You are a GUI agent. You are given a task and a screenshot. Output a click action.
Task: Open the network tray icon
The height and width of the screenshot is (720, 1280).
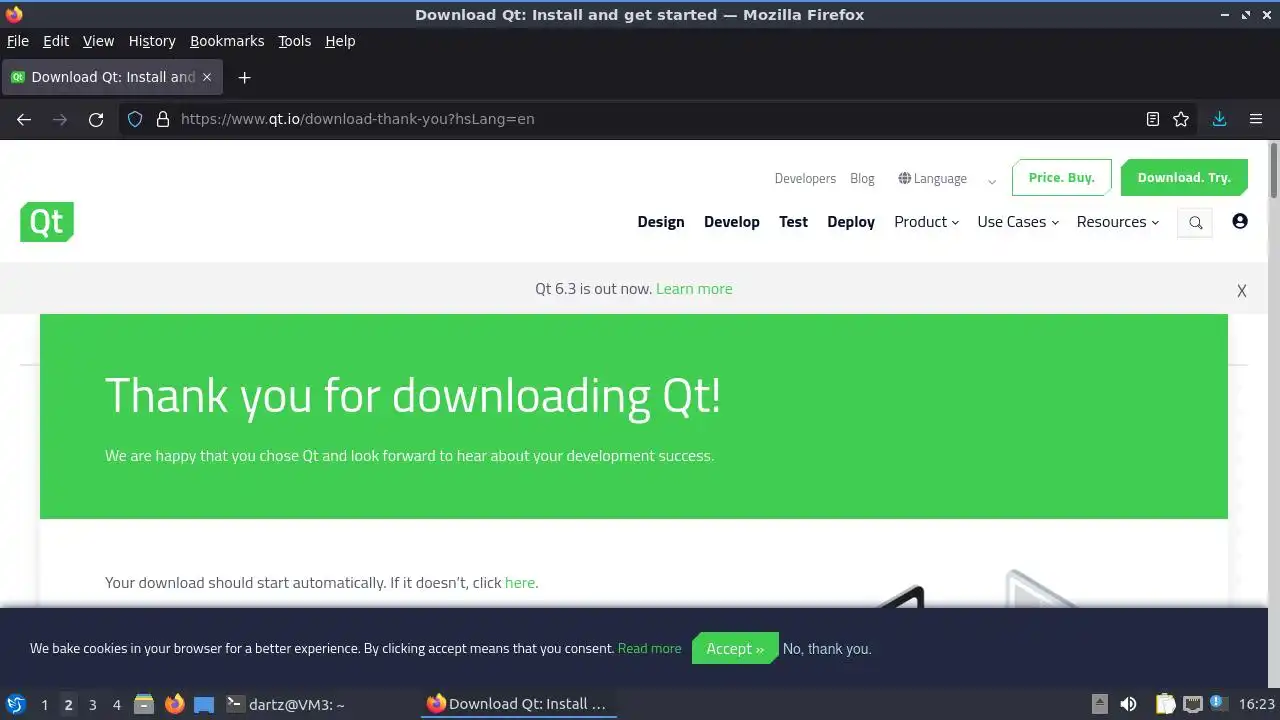click(x=1193, y=704)
